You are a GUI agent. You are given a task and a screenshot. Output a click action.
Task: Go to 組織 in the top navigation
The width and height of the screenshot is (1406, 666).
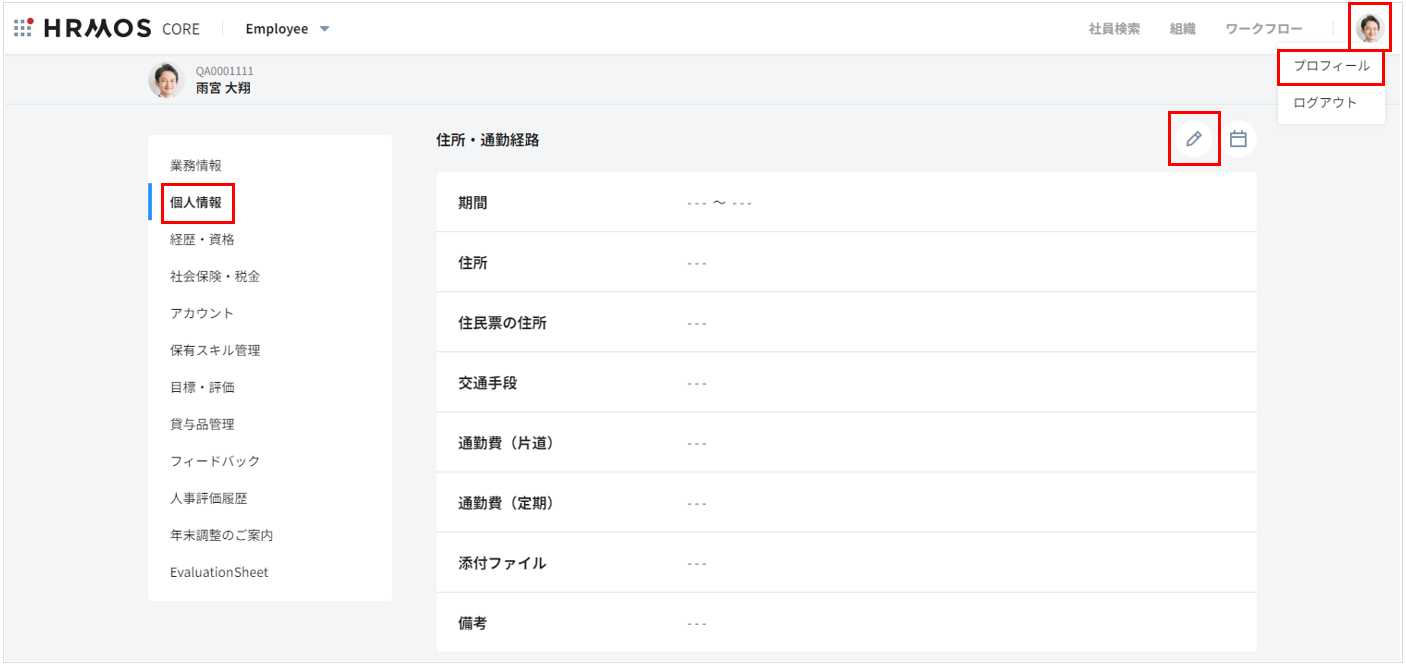(1182, 29)
